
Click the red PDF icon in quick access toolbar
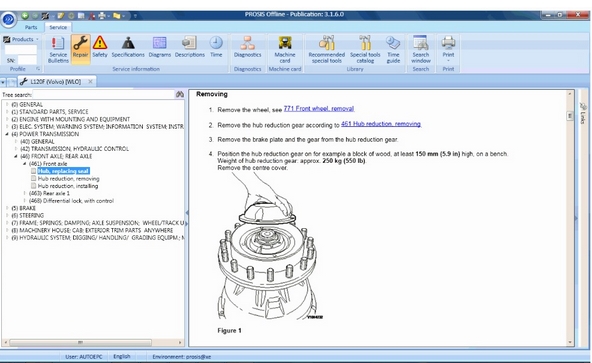coord(91,16)
